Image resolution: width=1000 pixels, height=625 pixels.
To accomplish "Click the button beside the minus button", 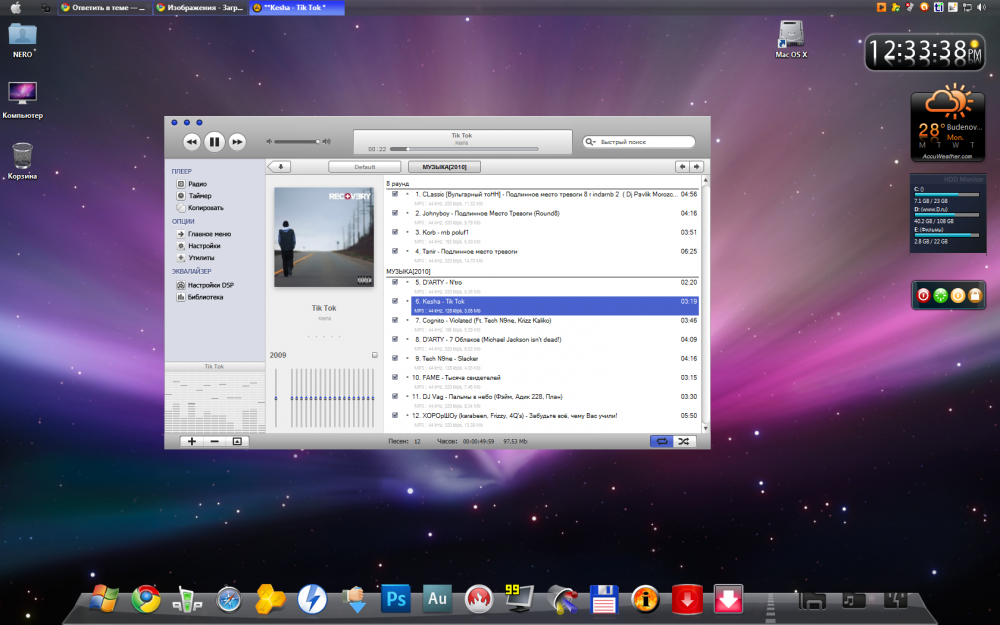I will pos(237,441).
